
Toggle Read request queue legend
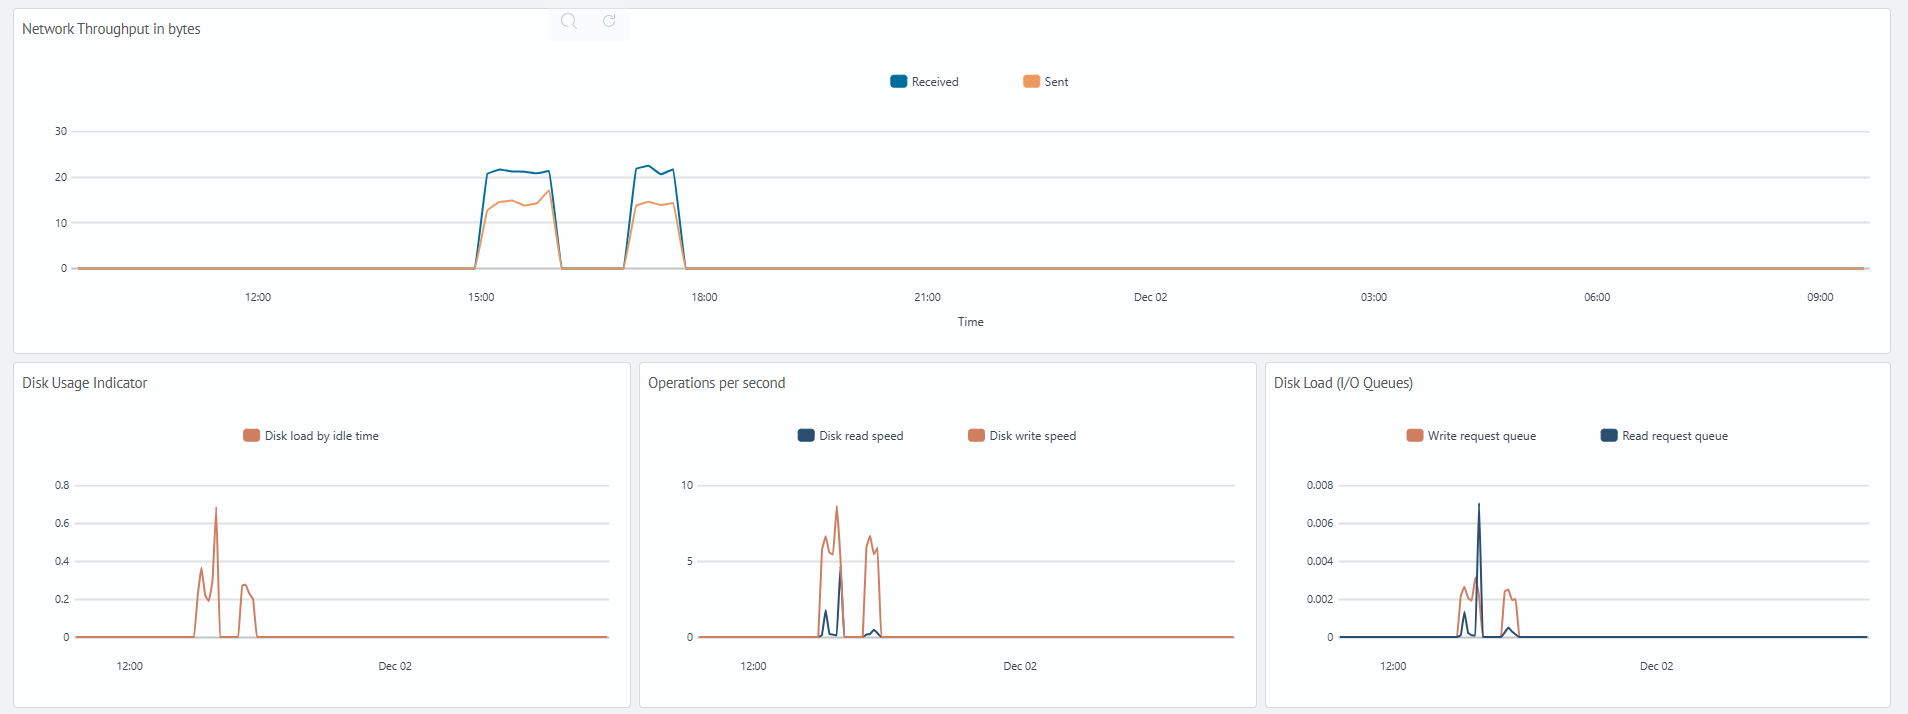point(1664,436)
